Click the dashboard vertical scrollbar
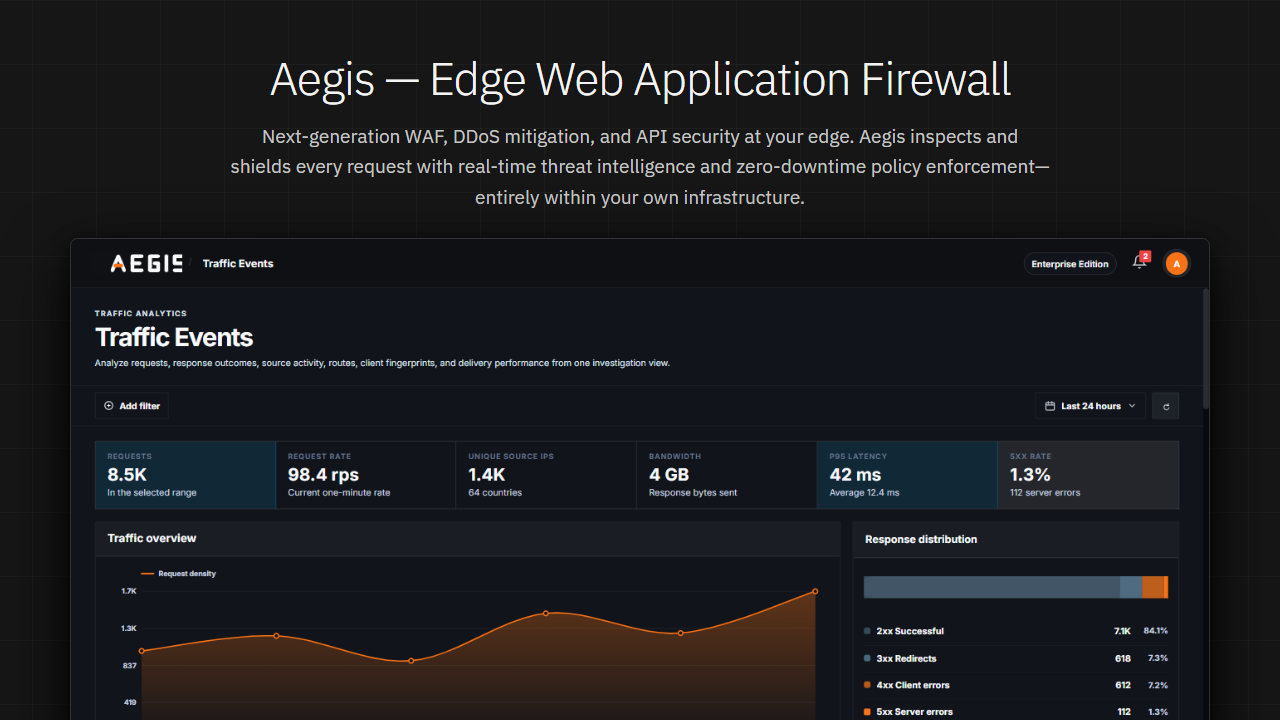This screenshot has height=720, width=1280. [x=1205, y=348]
